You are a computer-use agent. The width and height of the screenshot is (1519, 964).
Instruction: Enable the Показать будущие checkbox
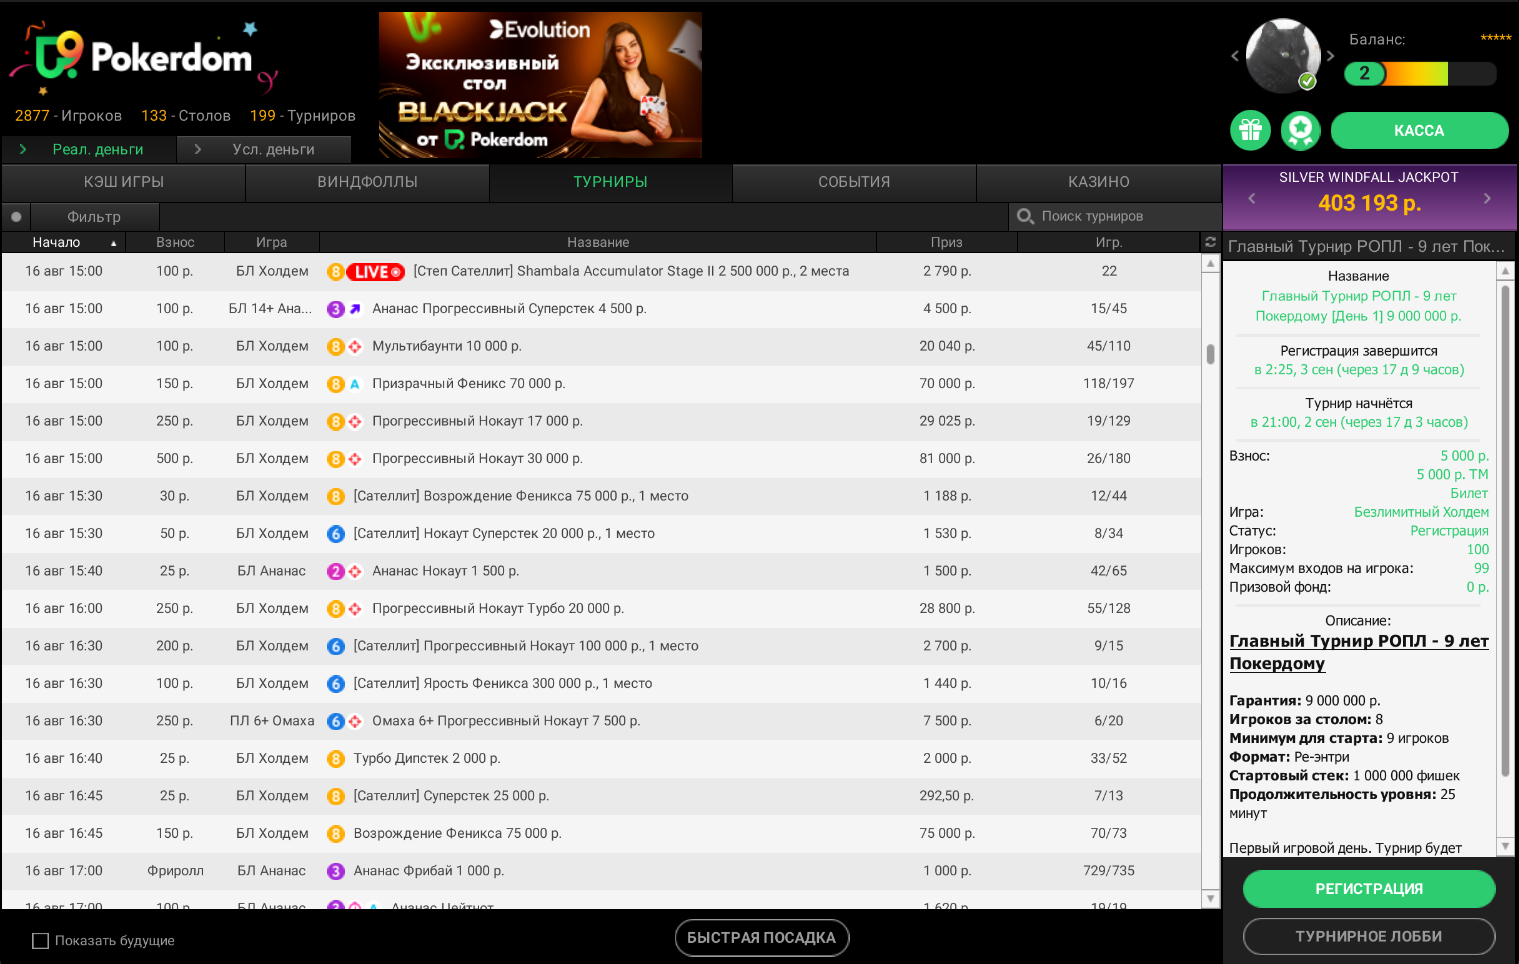[41, 941]
